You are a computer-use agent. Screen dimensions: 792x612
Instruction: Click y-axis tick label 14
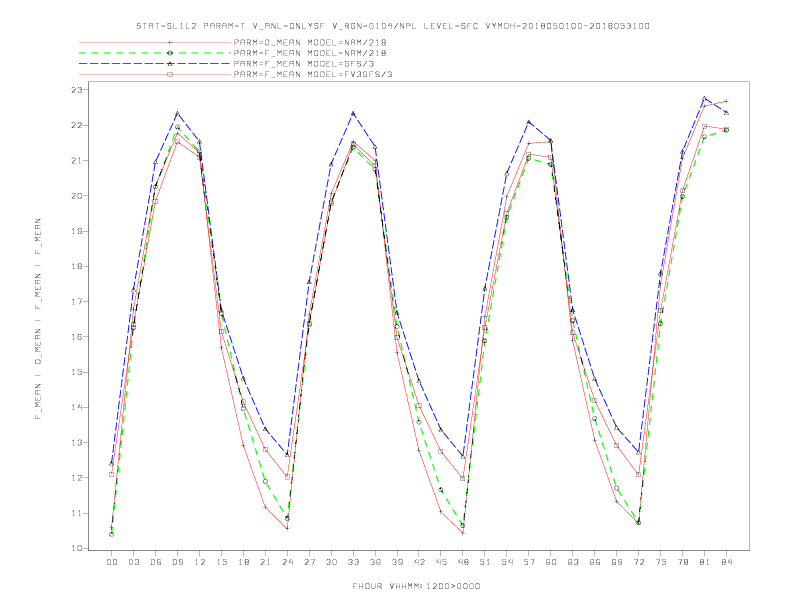coord(77,407)
